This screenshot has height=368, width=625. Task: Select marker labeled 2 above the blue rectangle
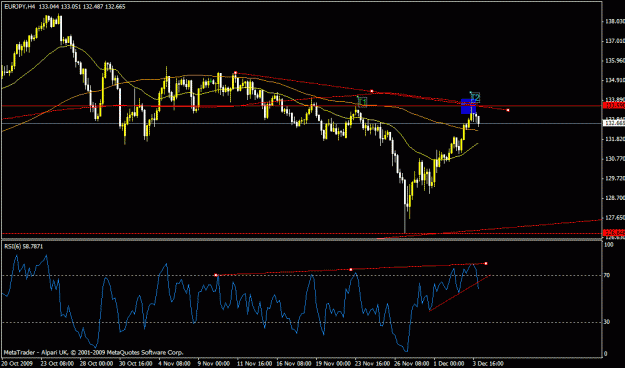[x=475, y=97]
